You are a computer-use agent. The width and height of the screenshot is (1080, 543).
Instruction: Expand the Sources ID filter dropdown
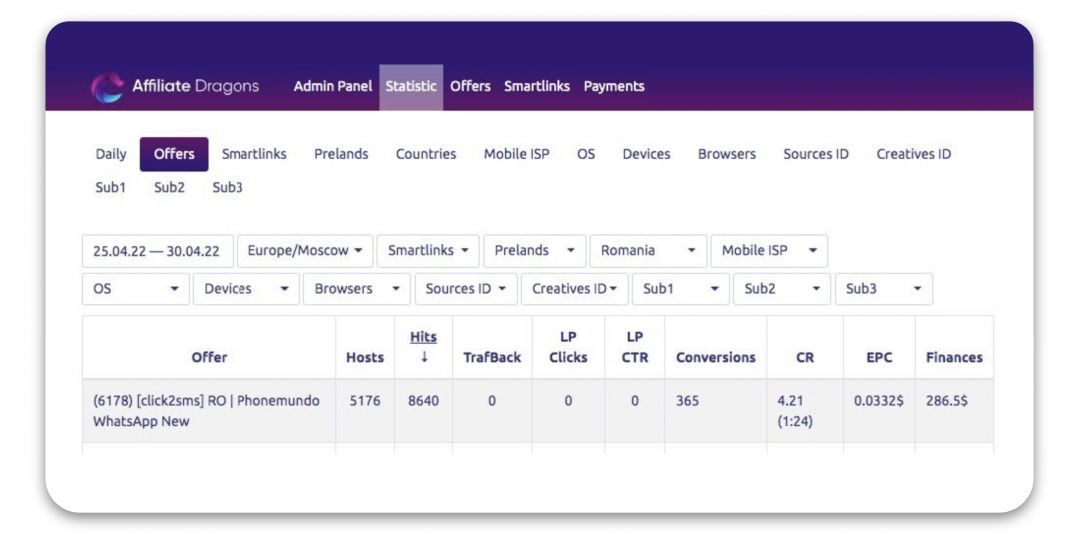pos(465,289)
